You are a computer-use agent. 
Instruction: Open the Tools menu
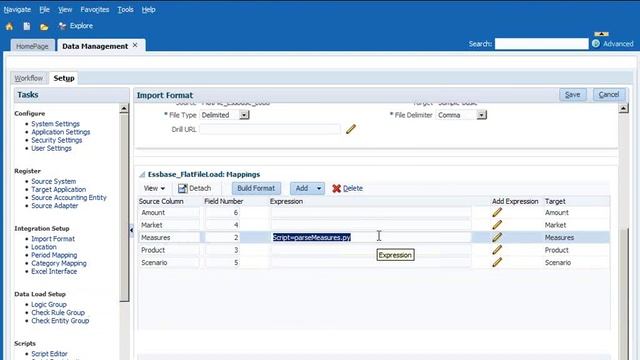[125, 9]
